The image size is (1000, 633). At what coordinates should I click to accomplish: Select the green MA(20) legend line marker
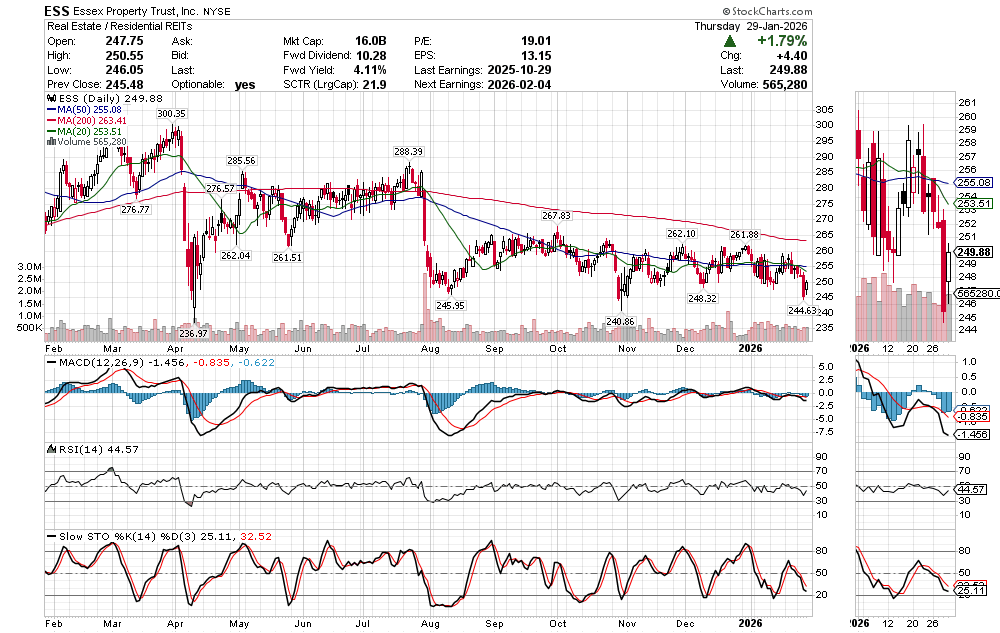tap(53, 131)
